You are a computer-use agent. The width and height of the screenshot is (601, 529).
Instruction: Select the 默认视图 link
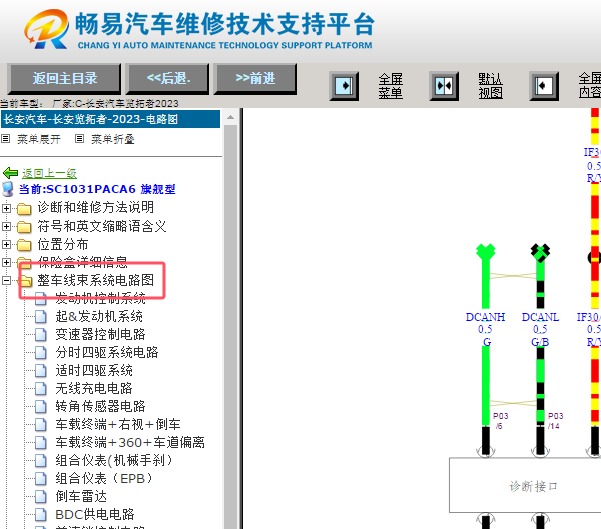point(490,86)
